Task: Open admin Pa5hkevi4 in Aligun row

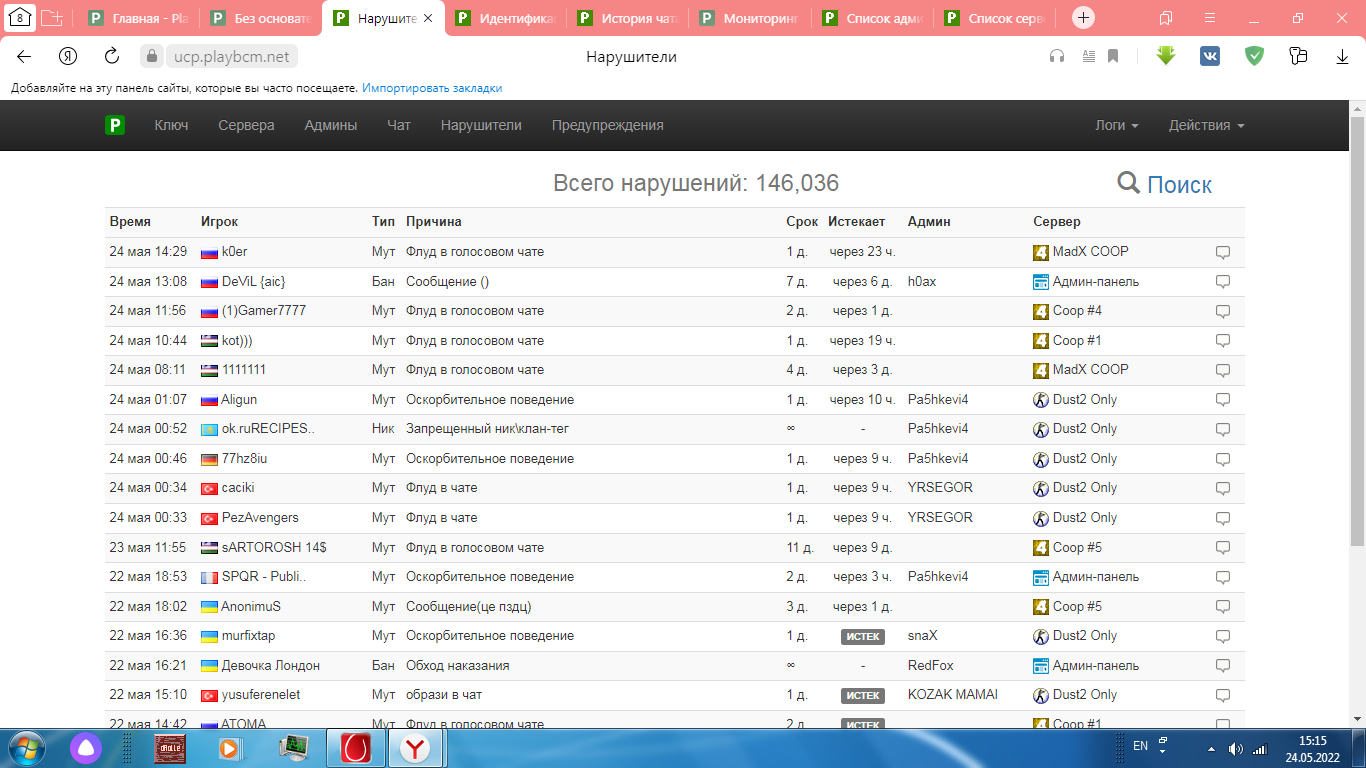Action: [938, 400]
